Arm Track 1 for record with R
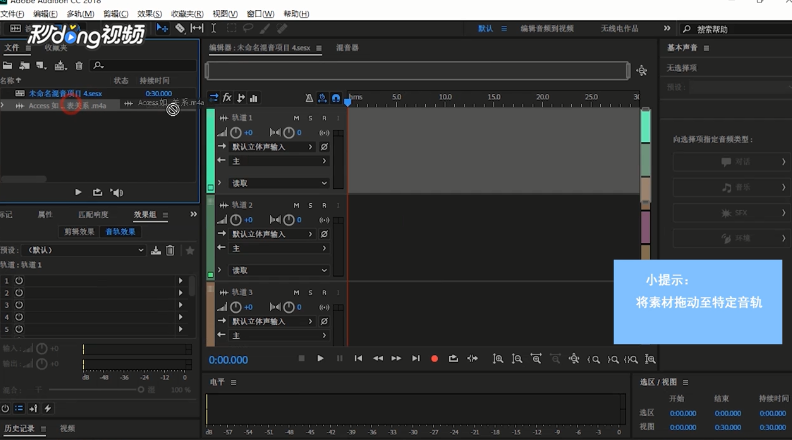Viewport: 792px width, 440px height. coord(324,118)
